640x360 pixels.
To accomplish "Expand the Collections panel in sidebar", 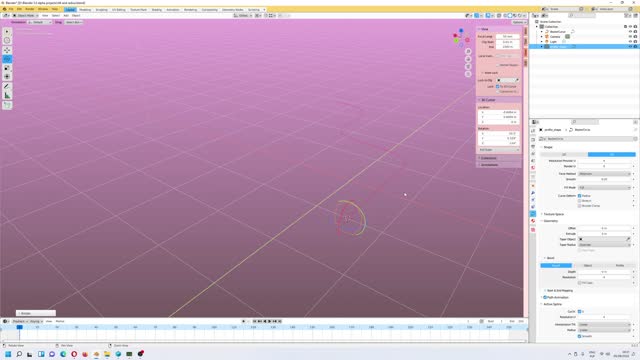I will 488,158.
